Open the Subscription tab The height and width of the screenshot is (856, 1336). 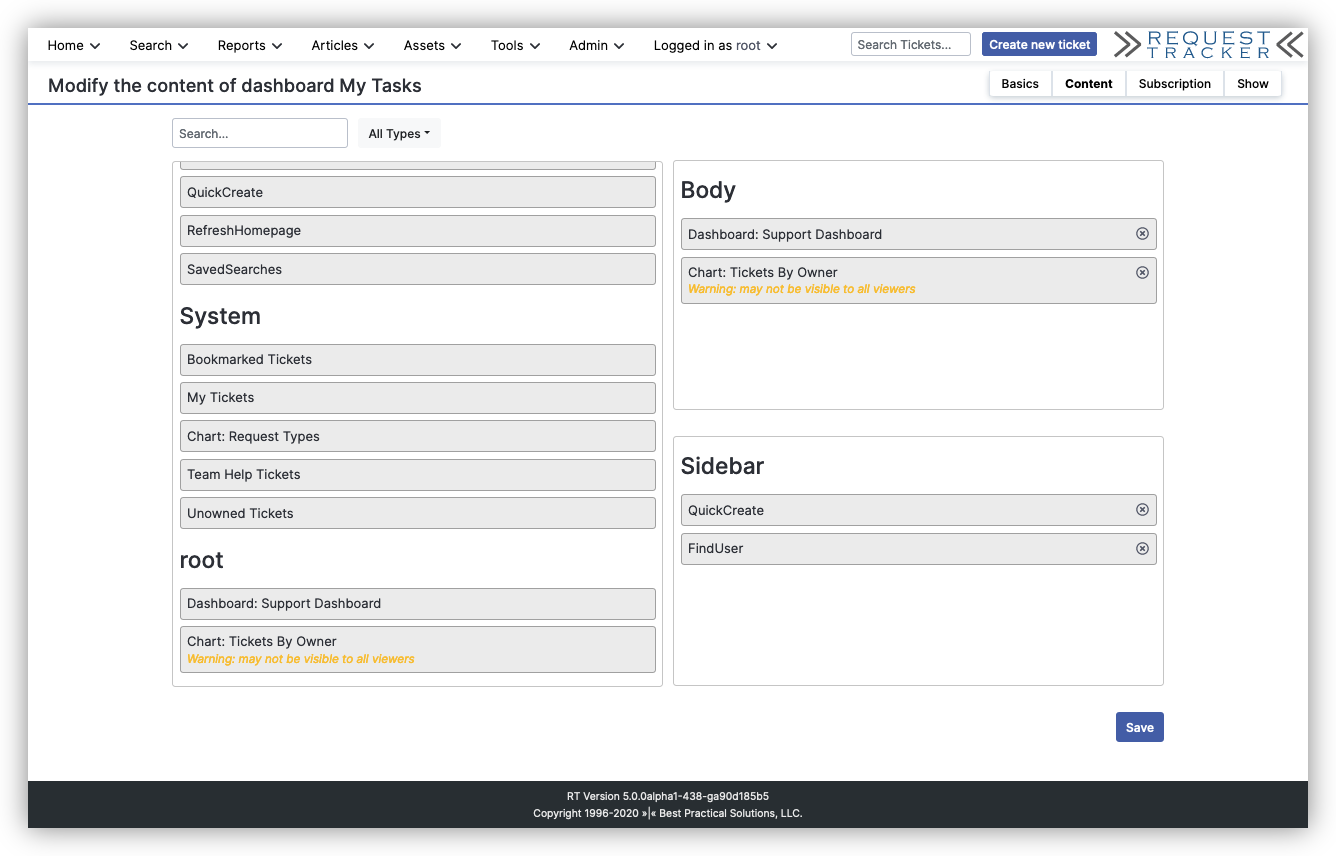(1174, 83)
